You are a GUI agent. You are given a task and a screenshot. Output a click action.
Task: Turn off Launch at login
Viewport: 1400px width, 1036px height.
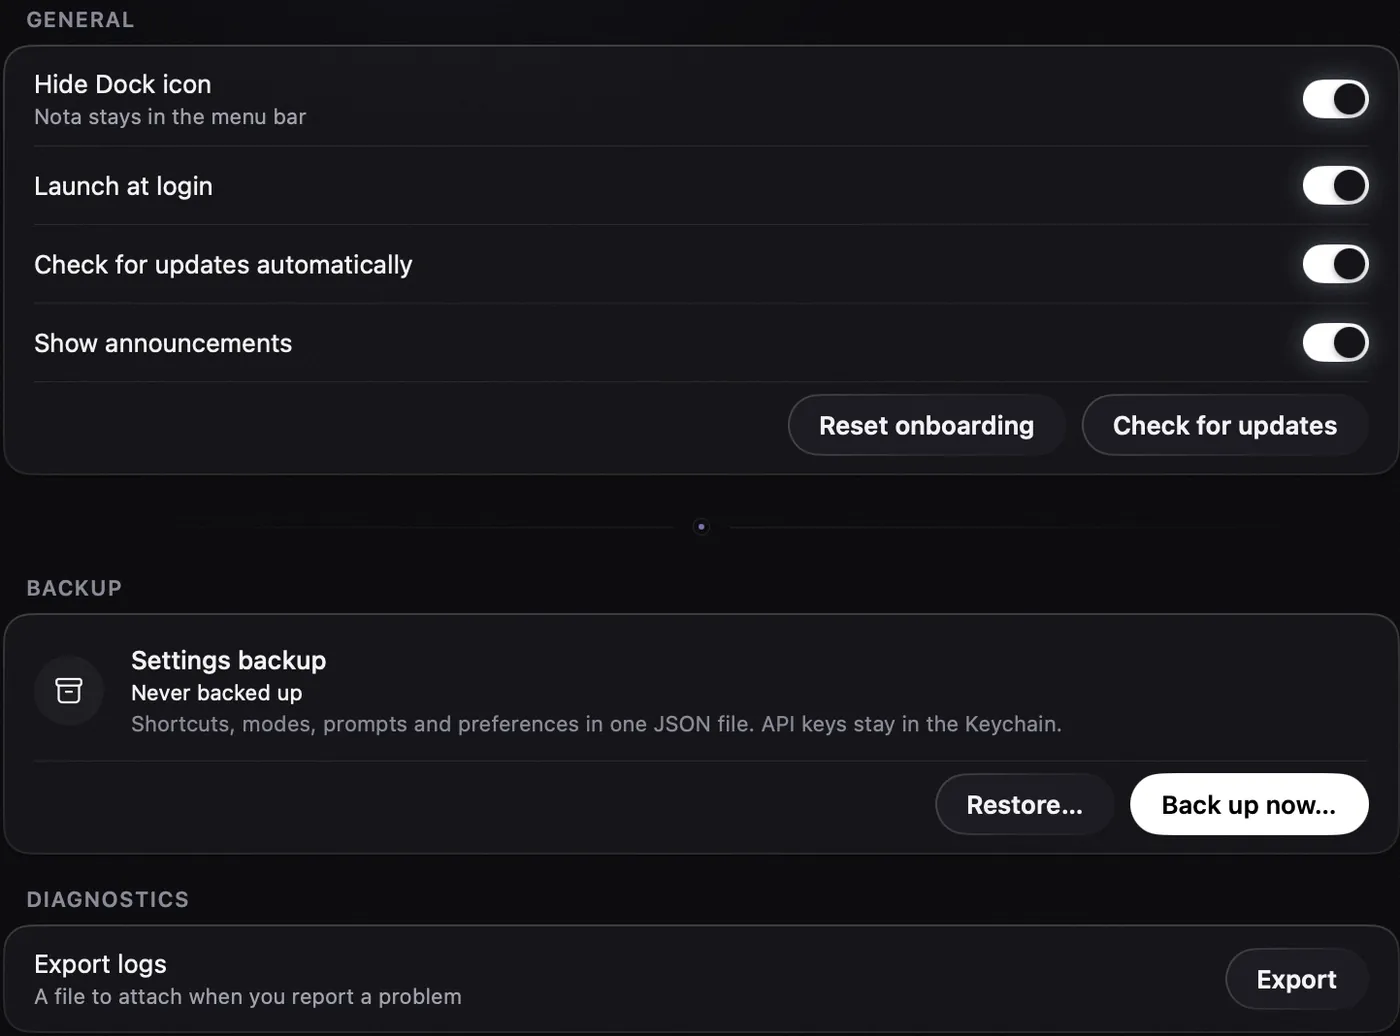coord(1335,185)
